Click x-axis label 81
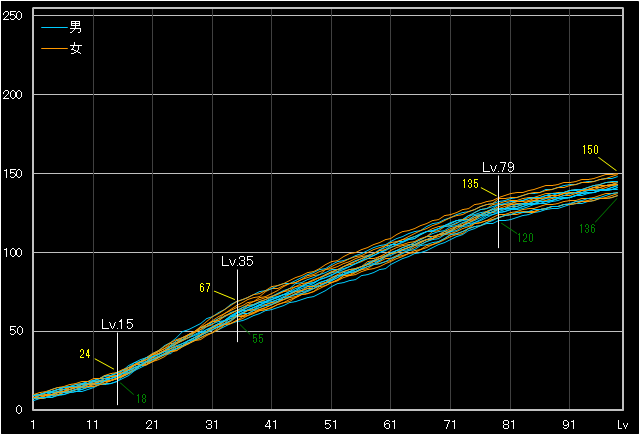The image size is (640, 435). 509,425
